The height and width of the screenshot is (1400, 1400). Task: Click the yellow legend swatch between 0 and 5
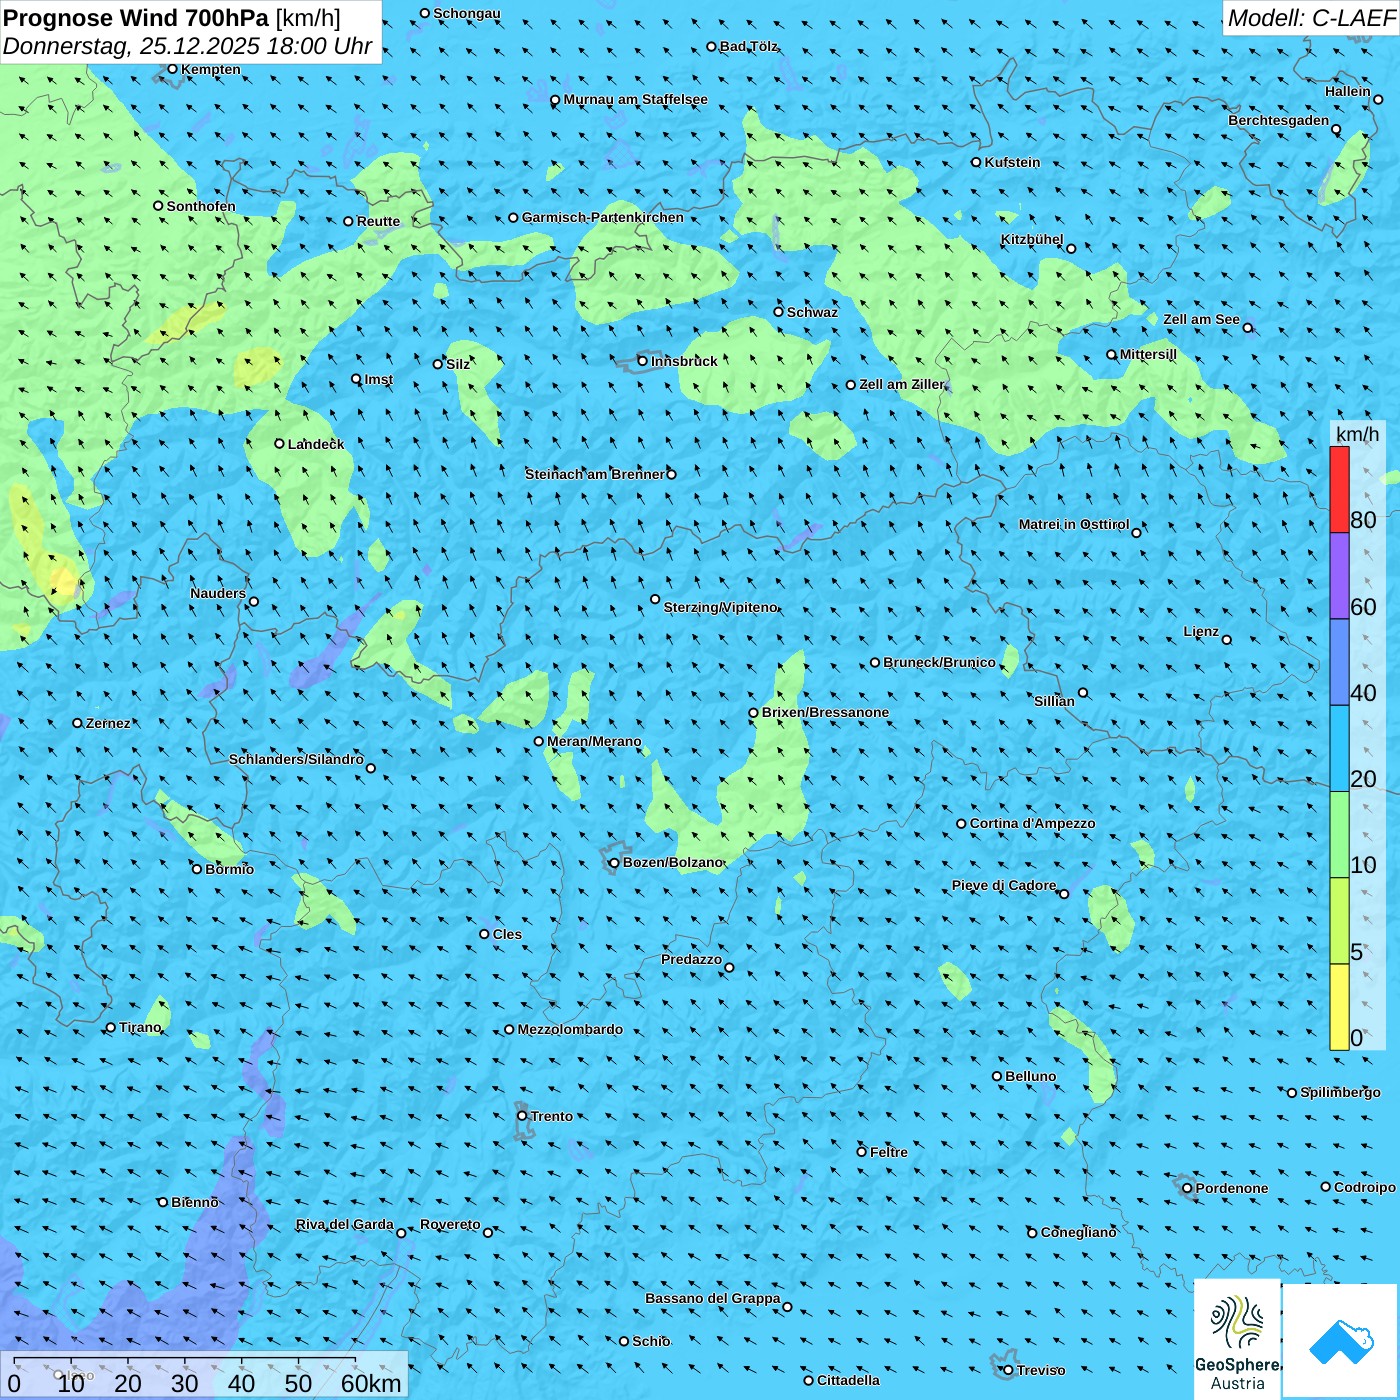[1339, 1007]
